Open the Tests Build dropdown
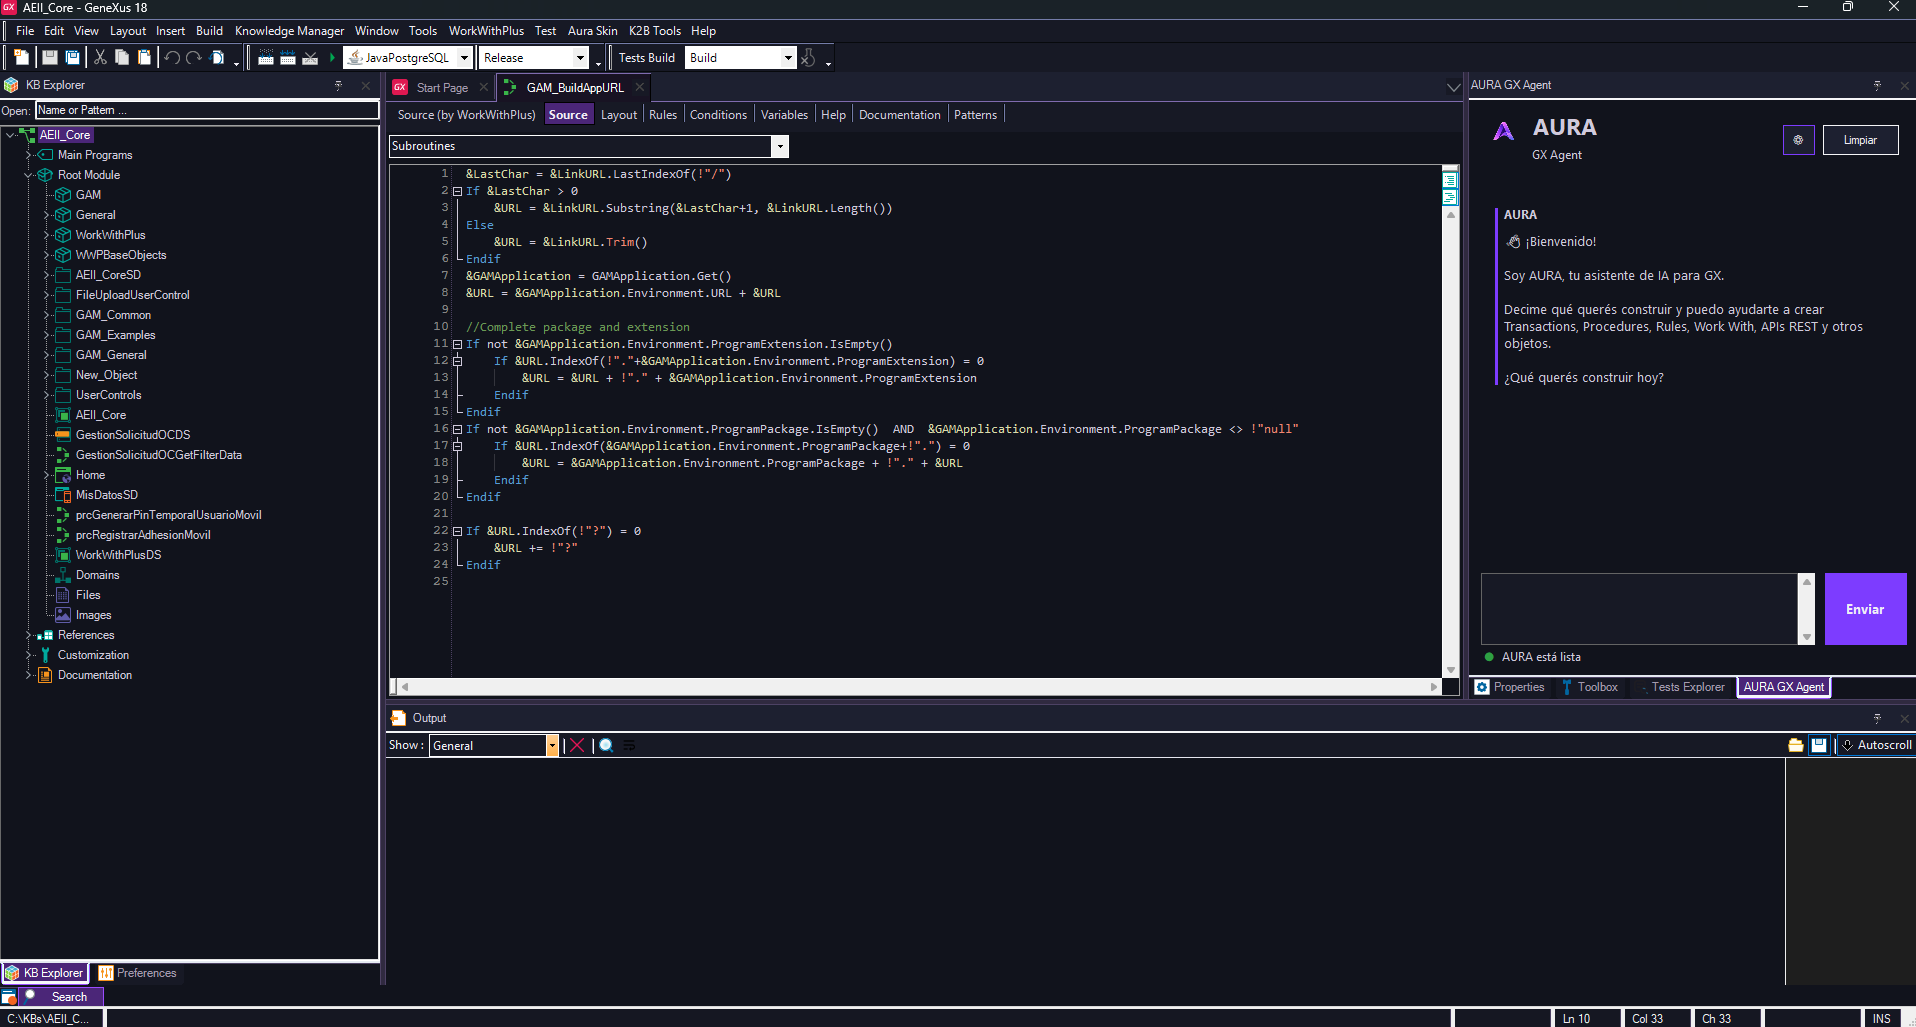 tap(788, 58)
